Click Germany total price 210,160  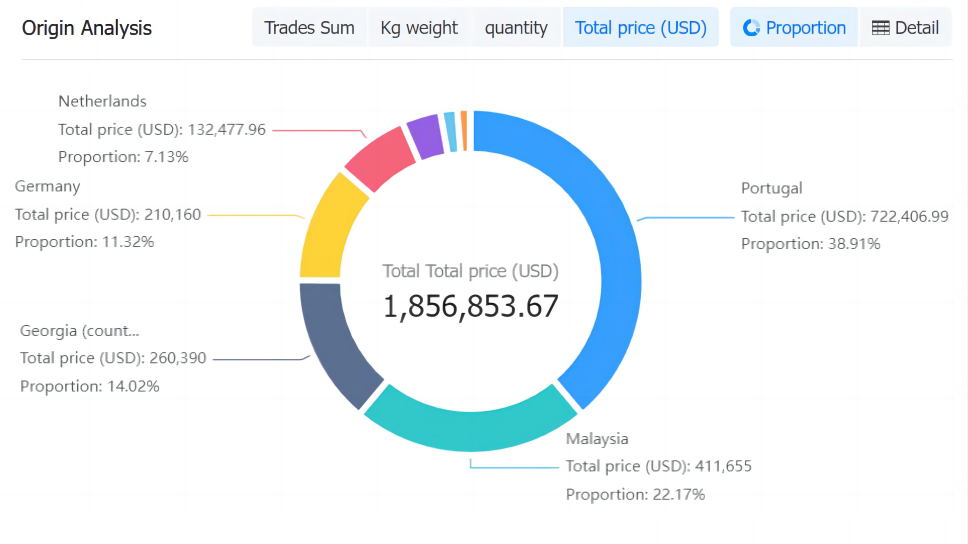(x=108, y=214)
